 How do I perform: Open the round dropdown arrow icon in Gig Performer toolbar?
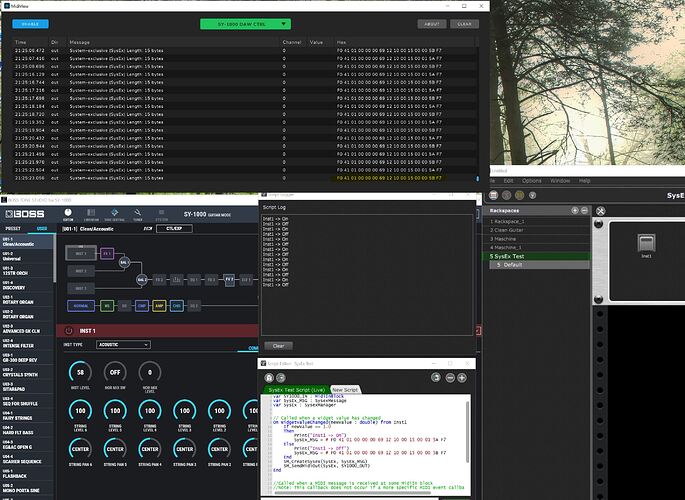[x=532, y=195]
